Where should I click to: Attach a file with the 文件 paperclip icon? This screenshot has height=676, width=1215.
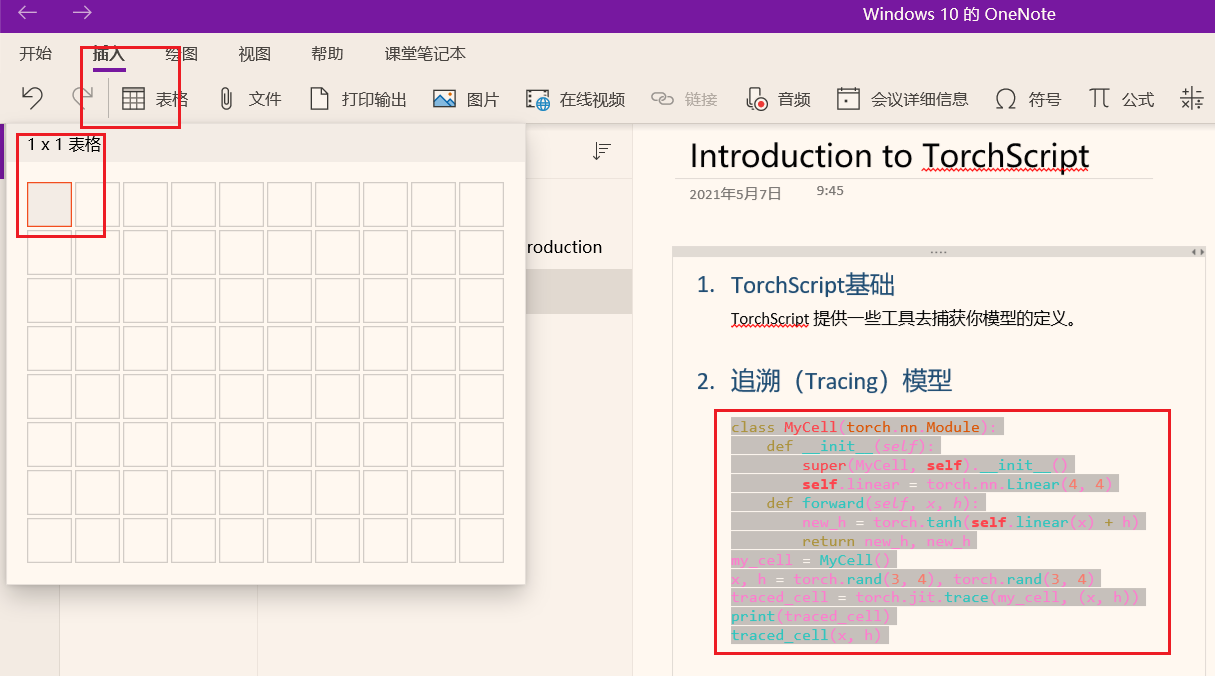(x=227, y=98)
